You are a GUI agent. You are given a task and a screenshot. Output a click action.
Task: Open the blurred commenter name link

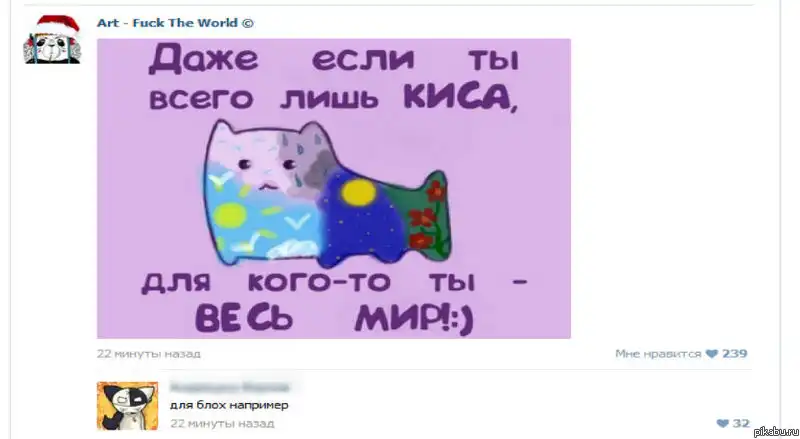coord(230,387)
